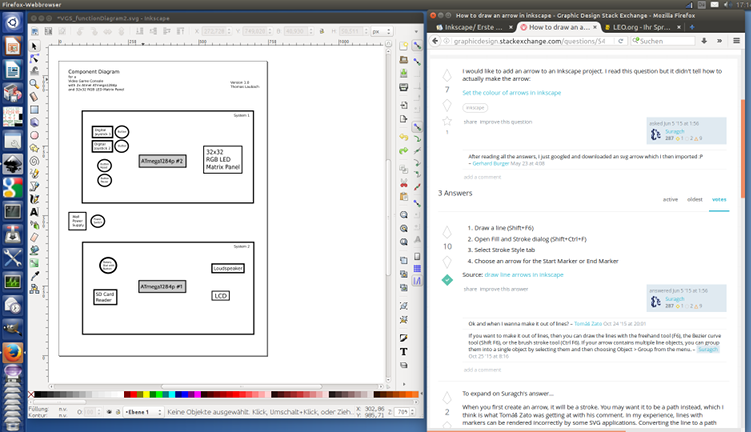Upvote the question with 7 votes
751x432 pixels.
447,75
